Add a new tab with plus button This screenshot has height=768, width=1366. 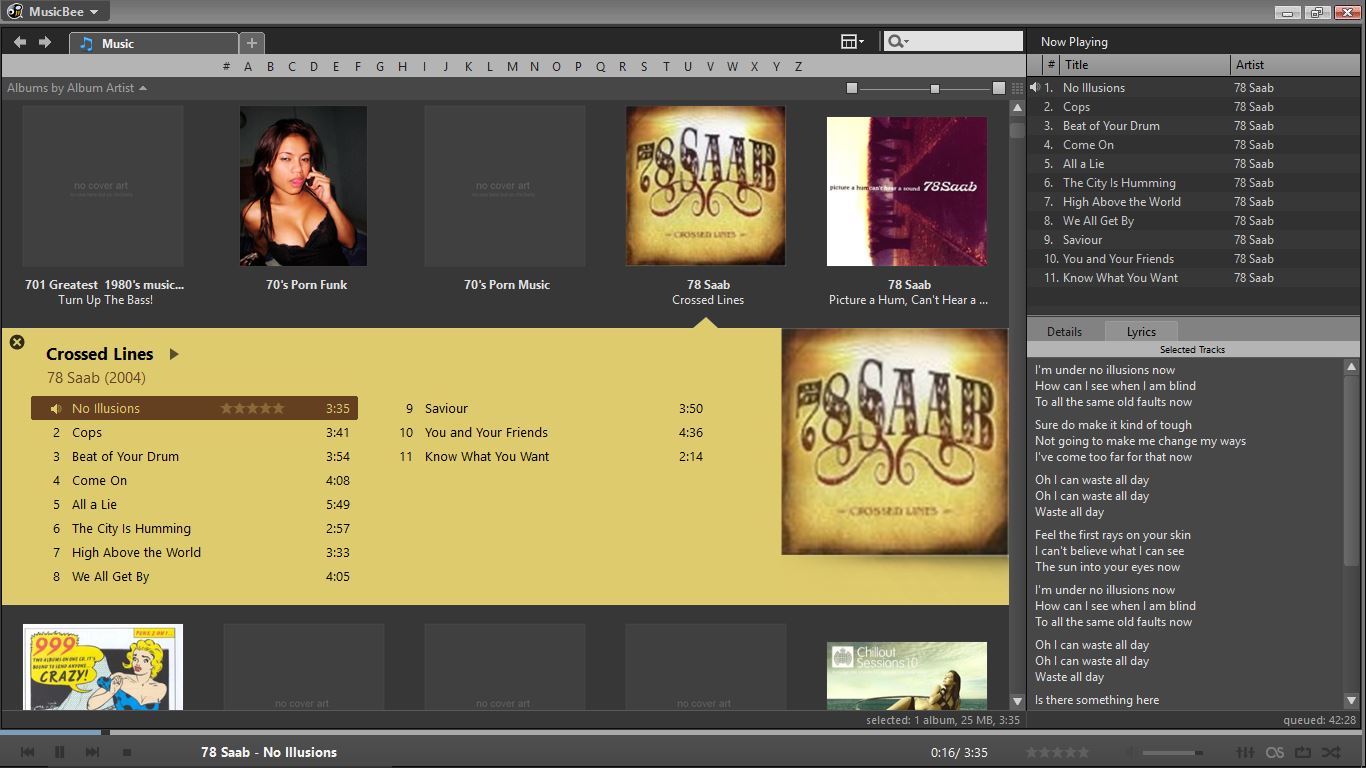(252, 43)
